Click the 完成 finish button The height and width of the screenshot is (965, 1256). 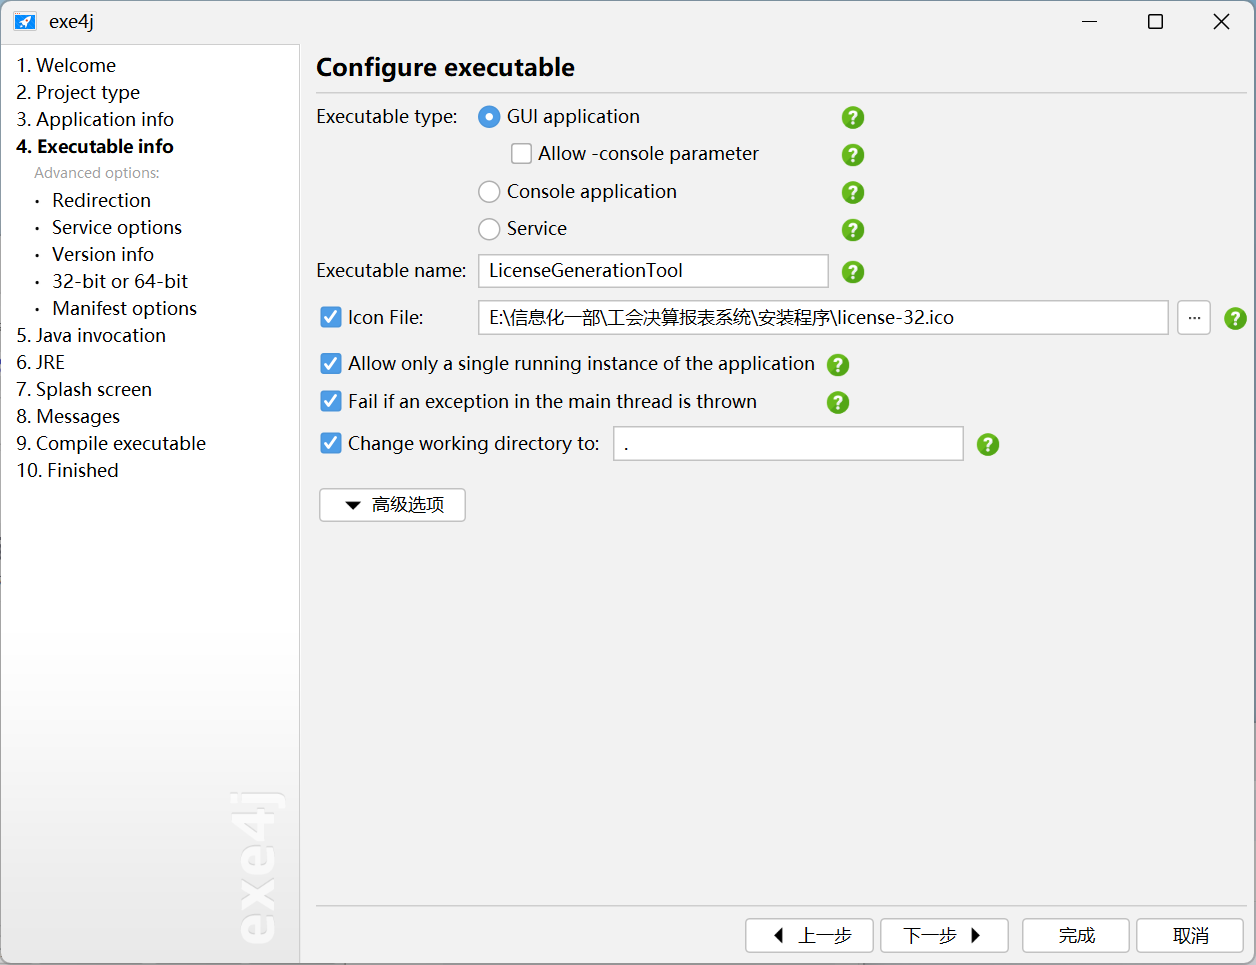point(1075,935)
